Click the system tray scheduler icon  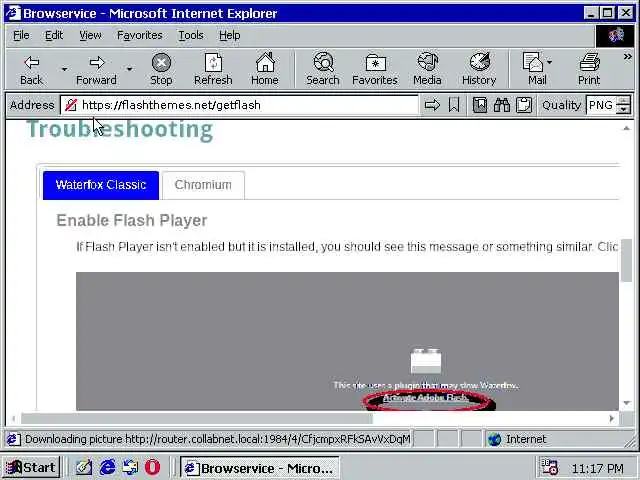(549, 467)
